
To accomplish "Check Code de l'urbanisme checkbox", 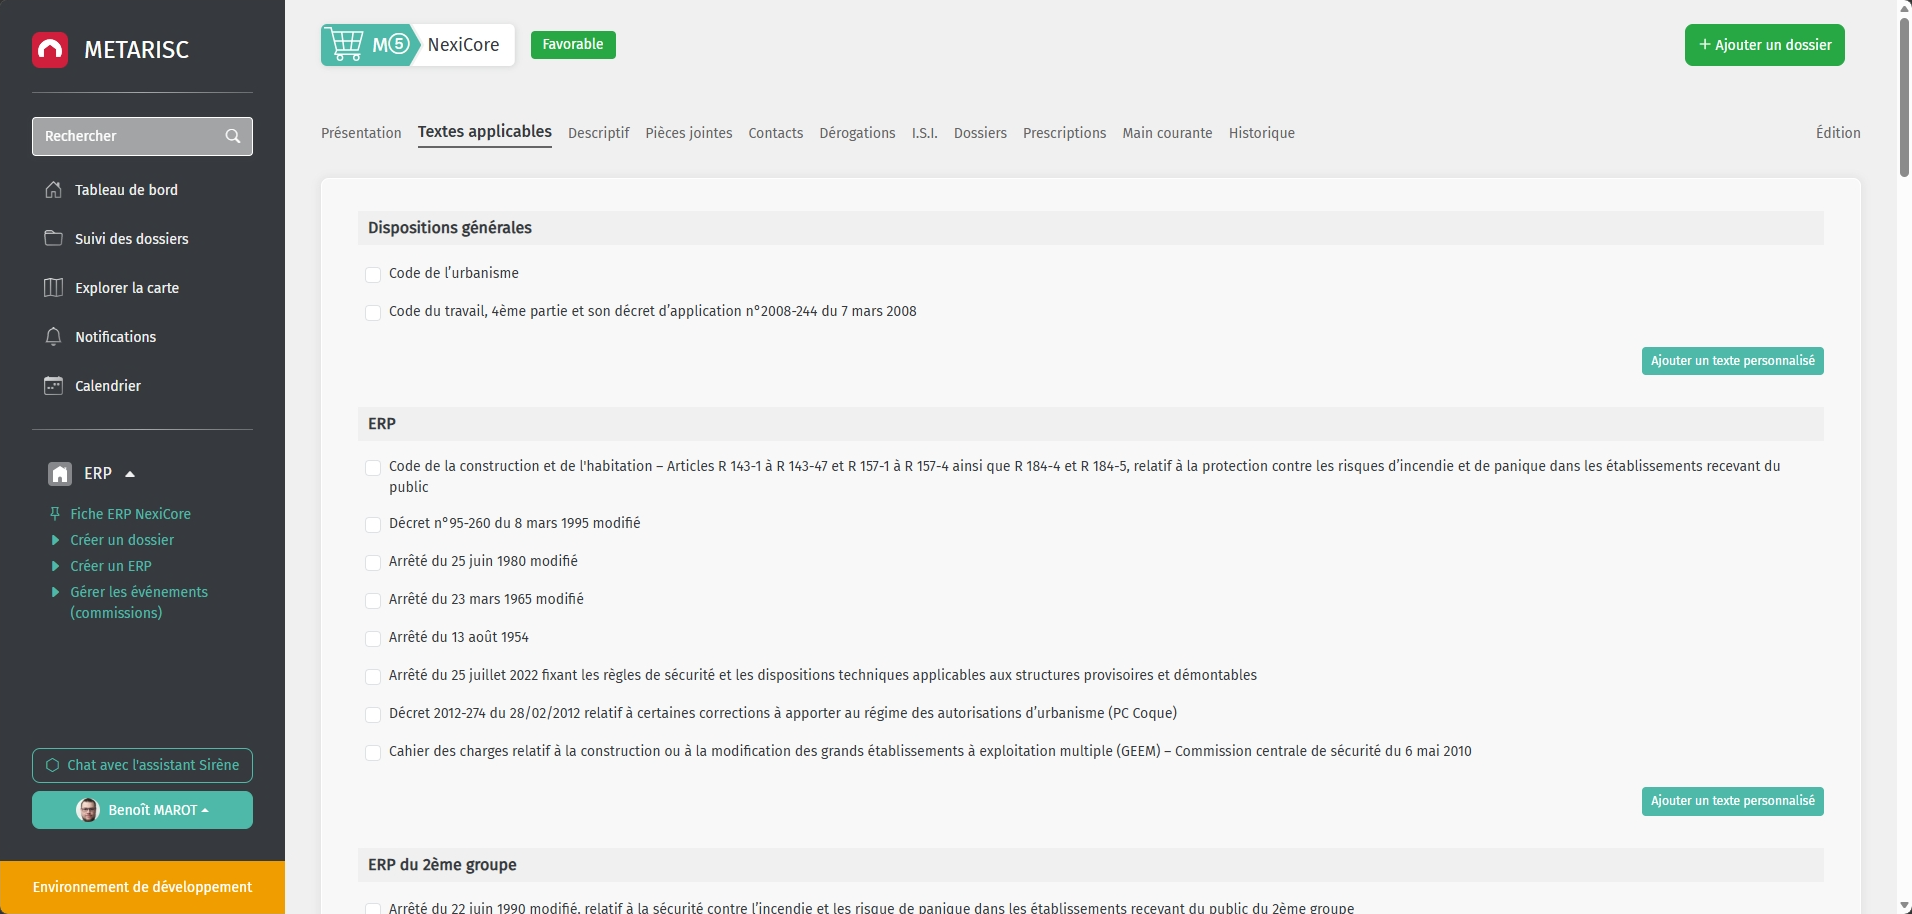I will (x=373, y=274).
